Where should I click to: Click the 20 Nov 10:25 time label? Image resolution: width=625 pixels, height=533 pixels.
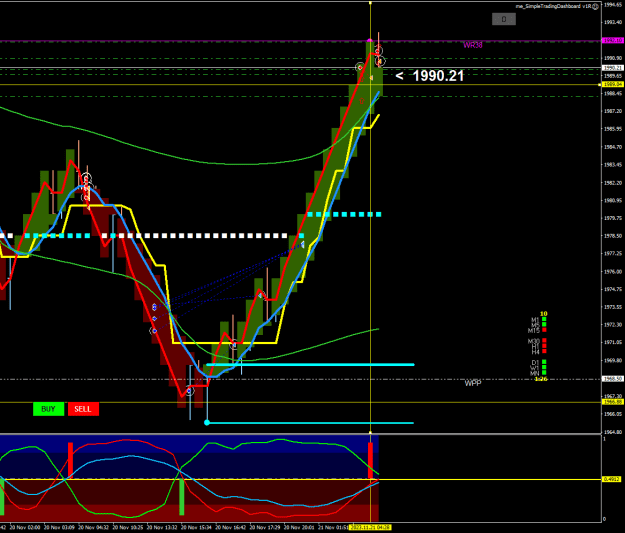click(x=128, y=527)
